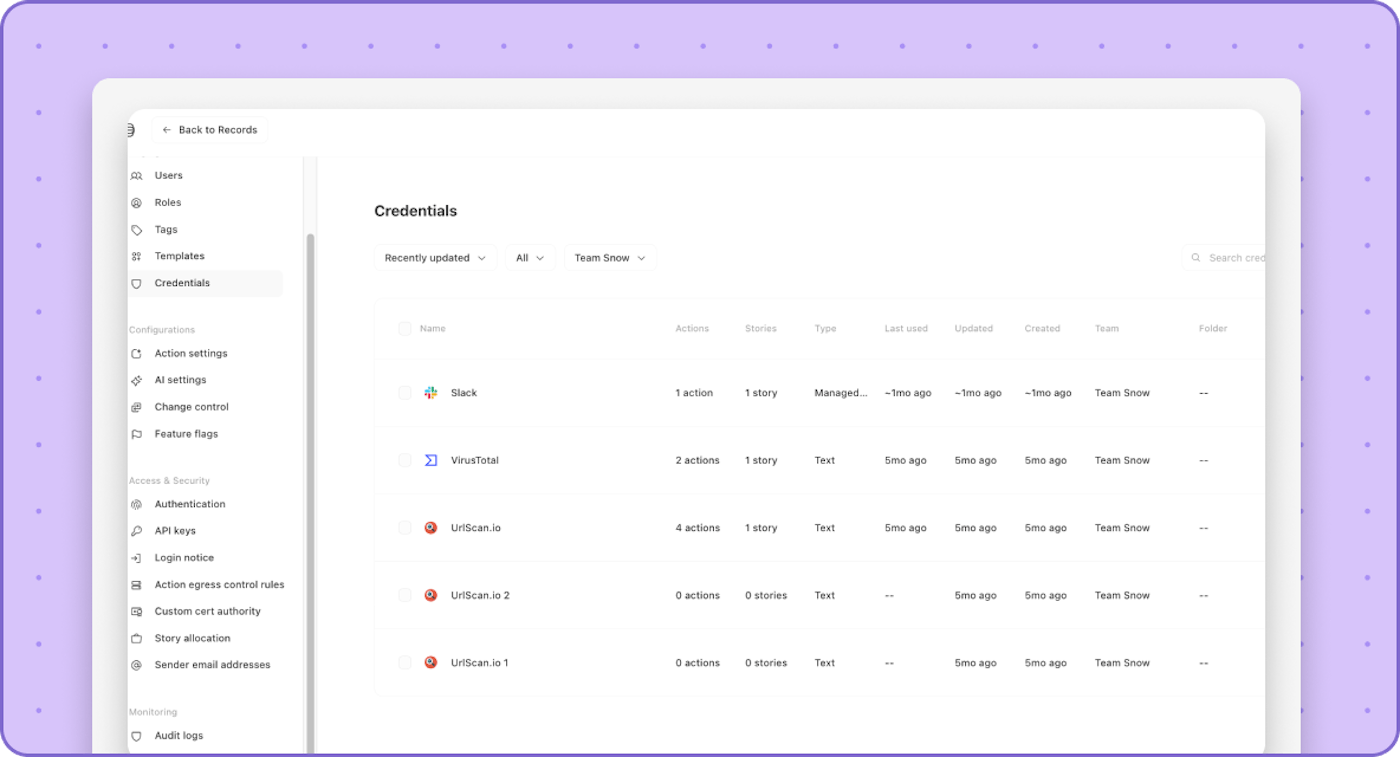Click the icon of the UrlScan.io 2 row

click(431, 596)
